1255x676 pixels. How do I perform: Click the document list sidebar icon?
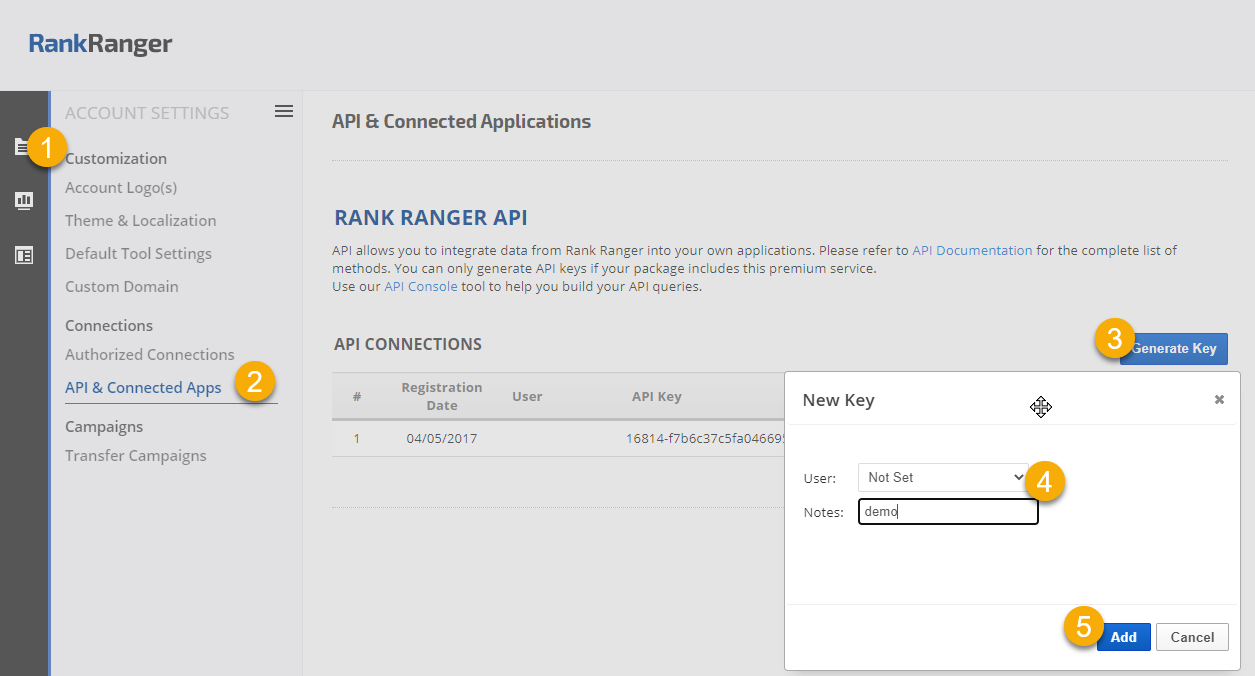tap(21, 147)
